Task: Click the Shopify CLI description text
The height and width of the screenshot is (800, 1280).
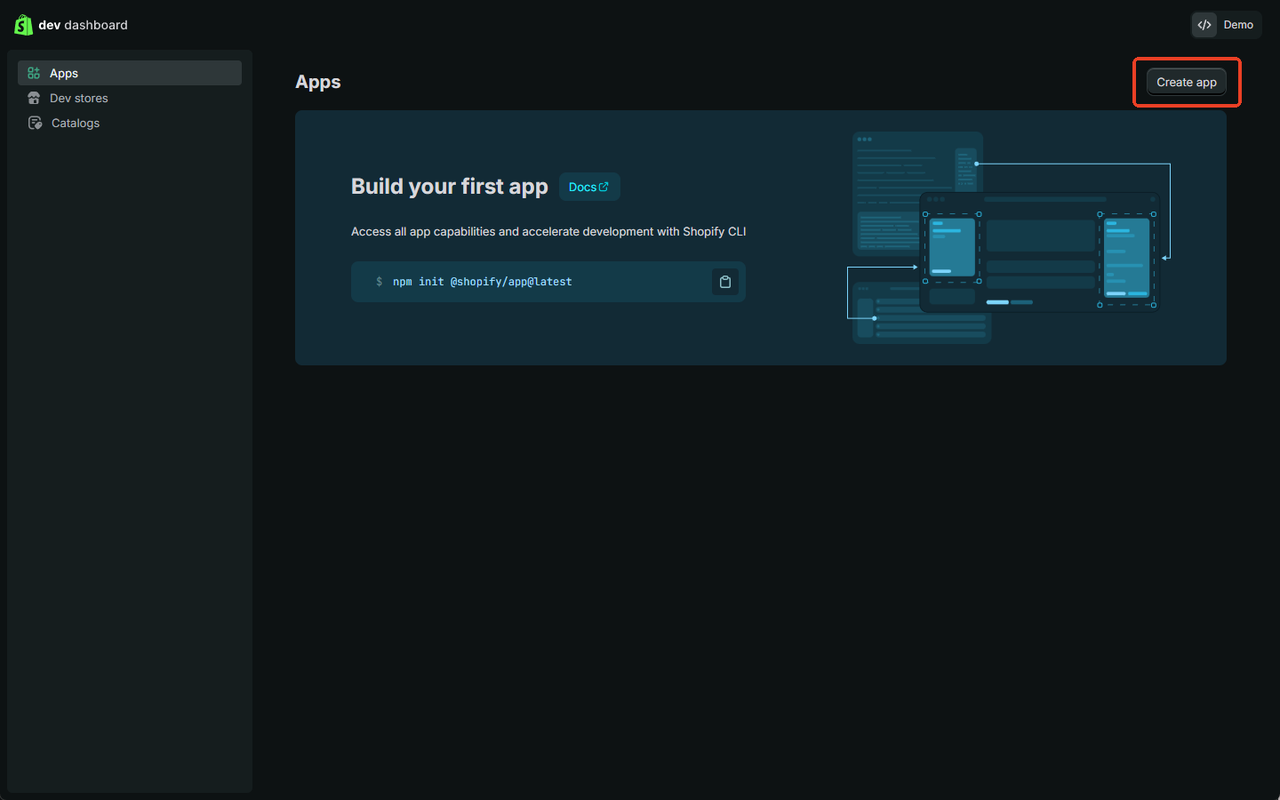Action: click(548, 232)
